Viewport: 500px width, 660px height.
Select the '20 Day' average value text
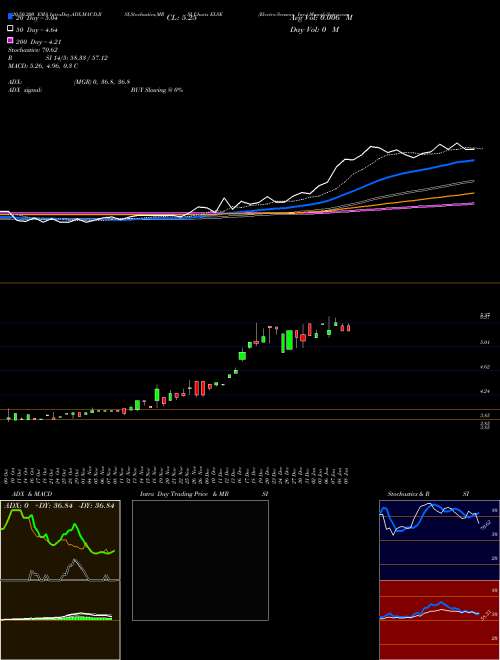(x=36, y=18)
